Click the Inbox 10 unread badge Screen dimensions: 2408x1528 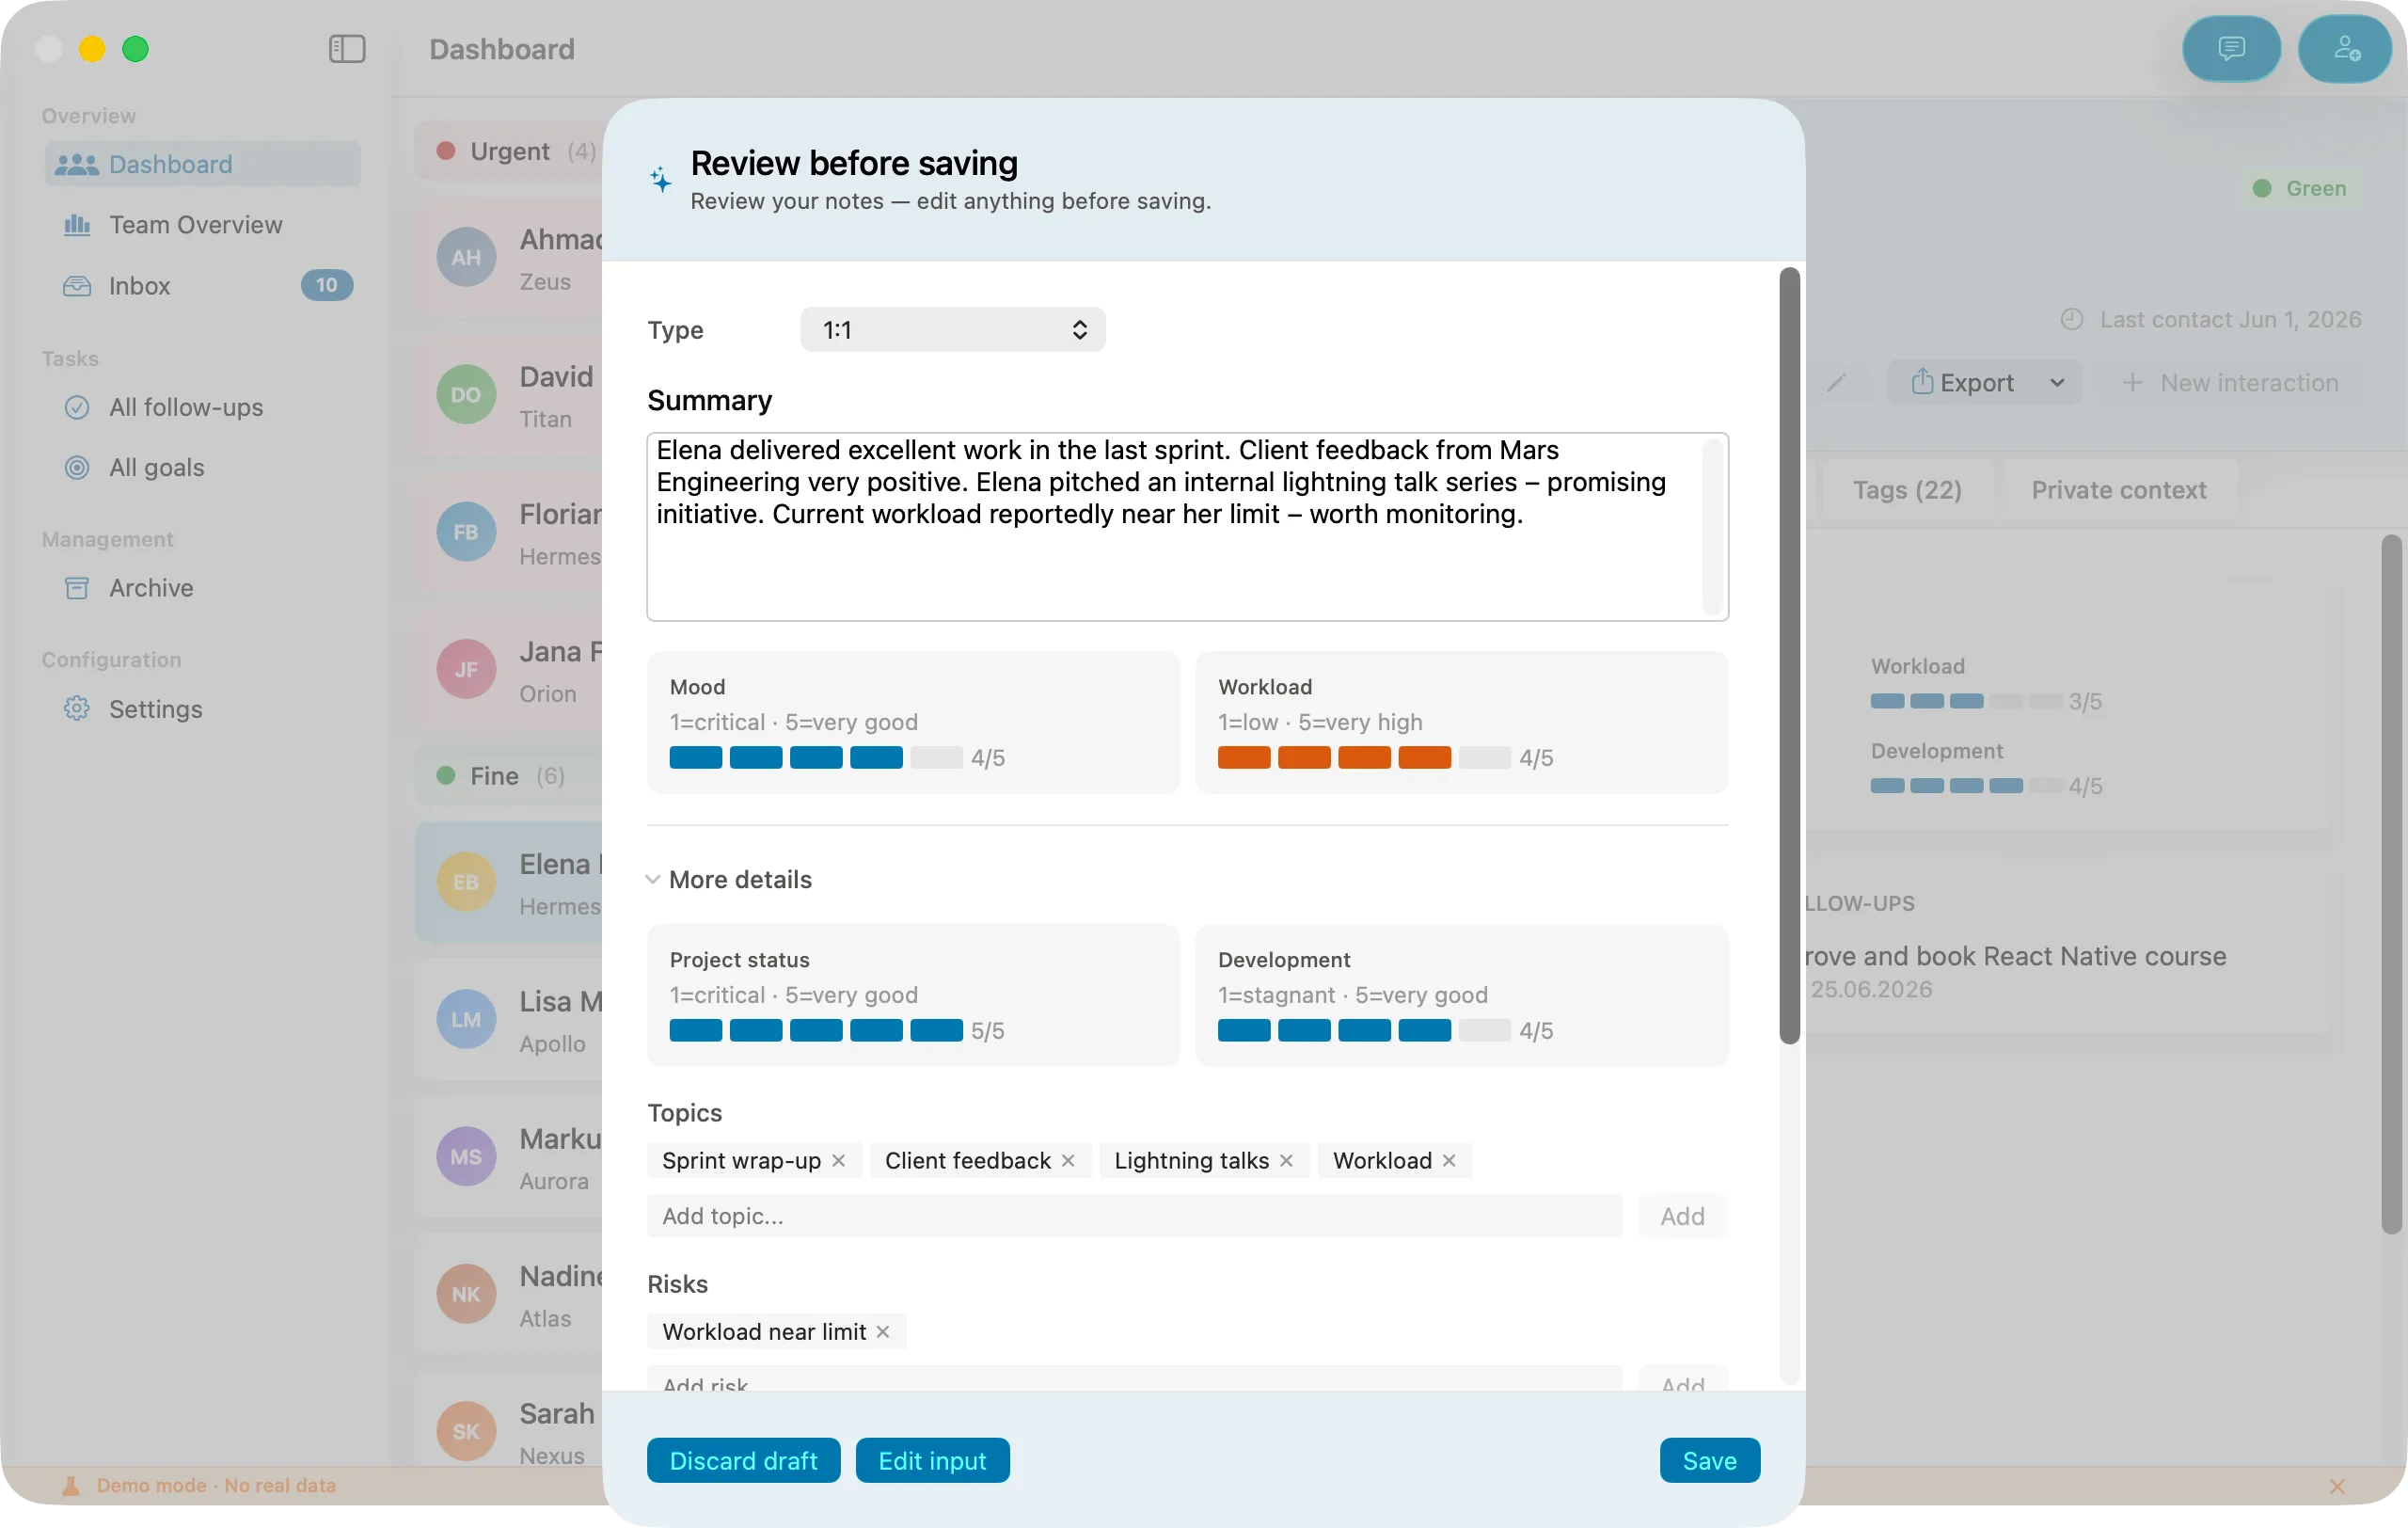click(x=326, y=286)
